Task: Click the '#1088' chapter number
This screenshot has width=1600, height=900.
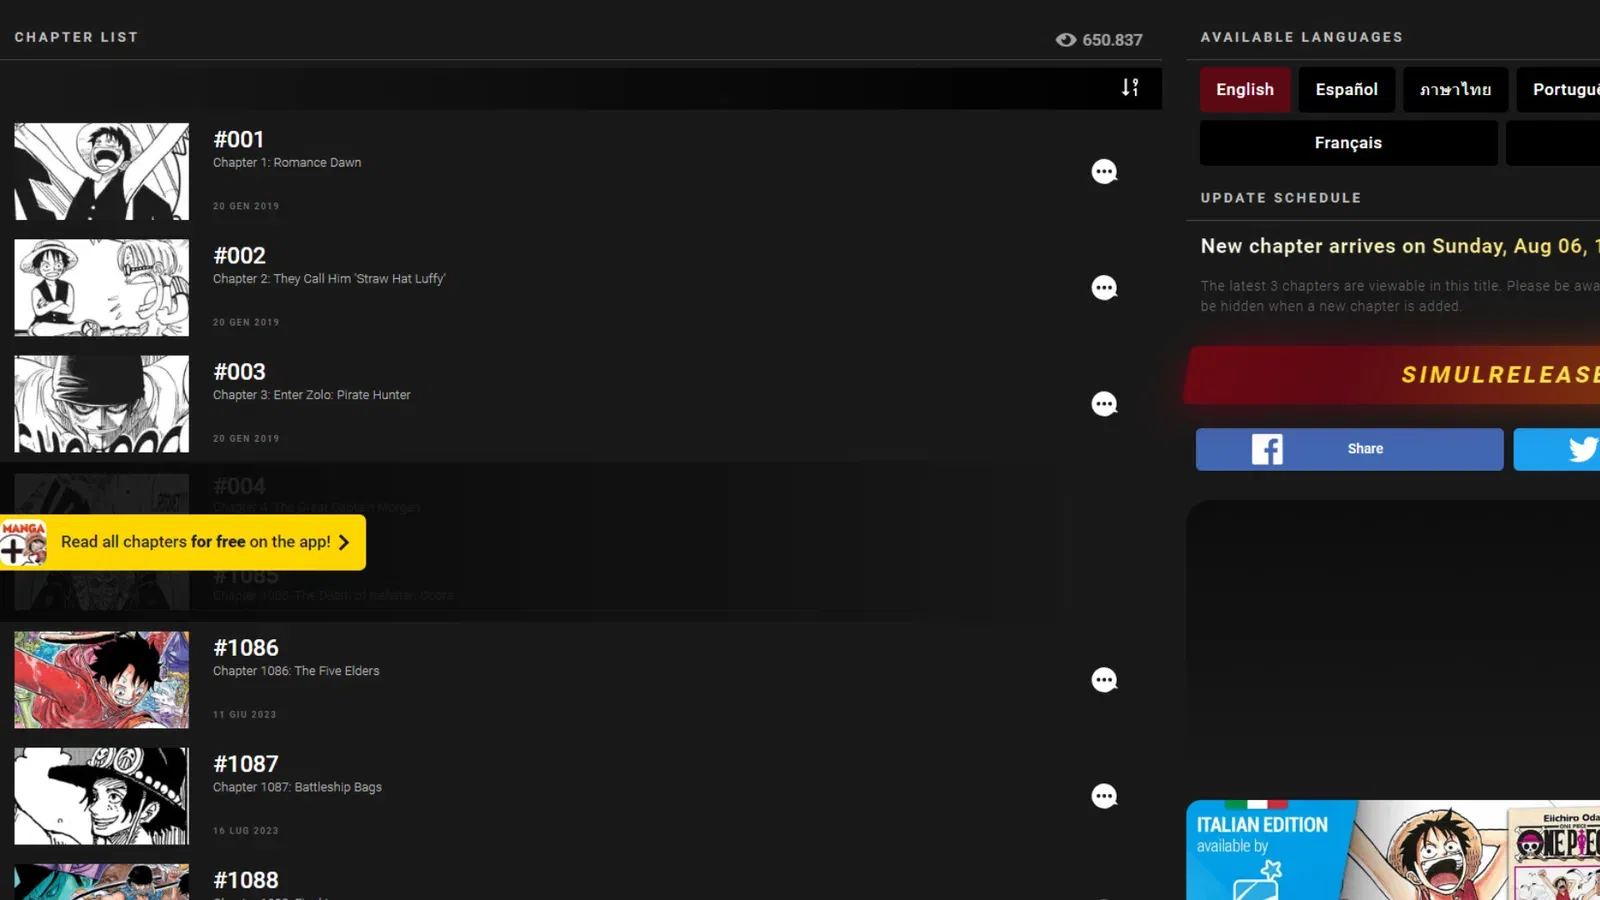Action: coord(246,880)
